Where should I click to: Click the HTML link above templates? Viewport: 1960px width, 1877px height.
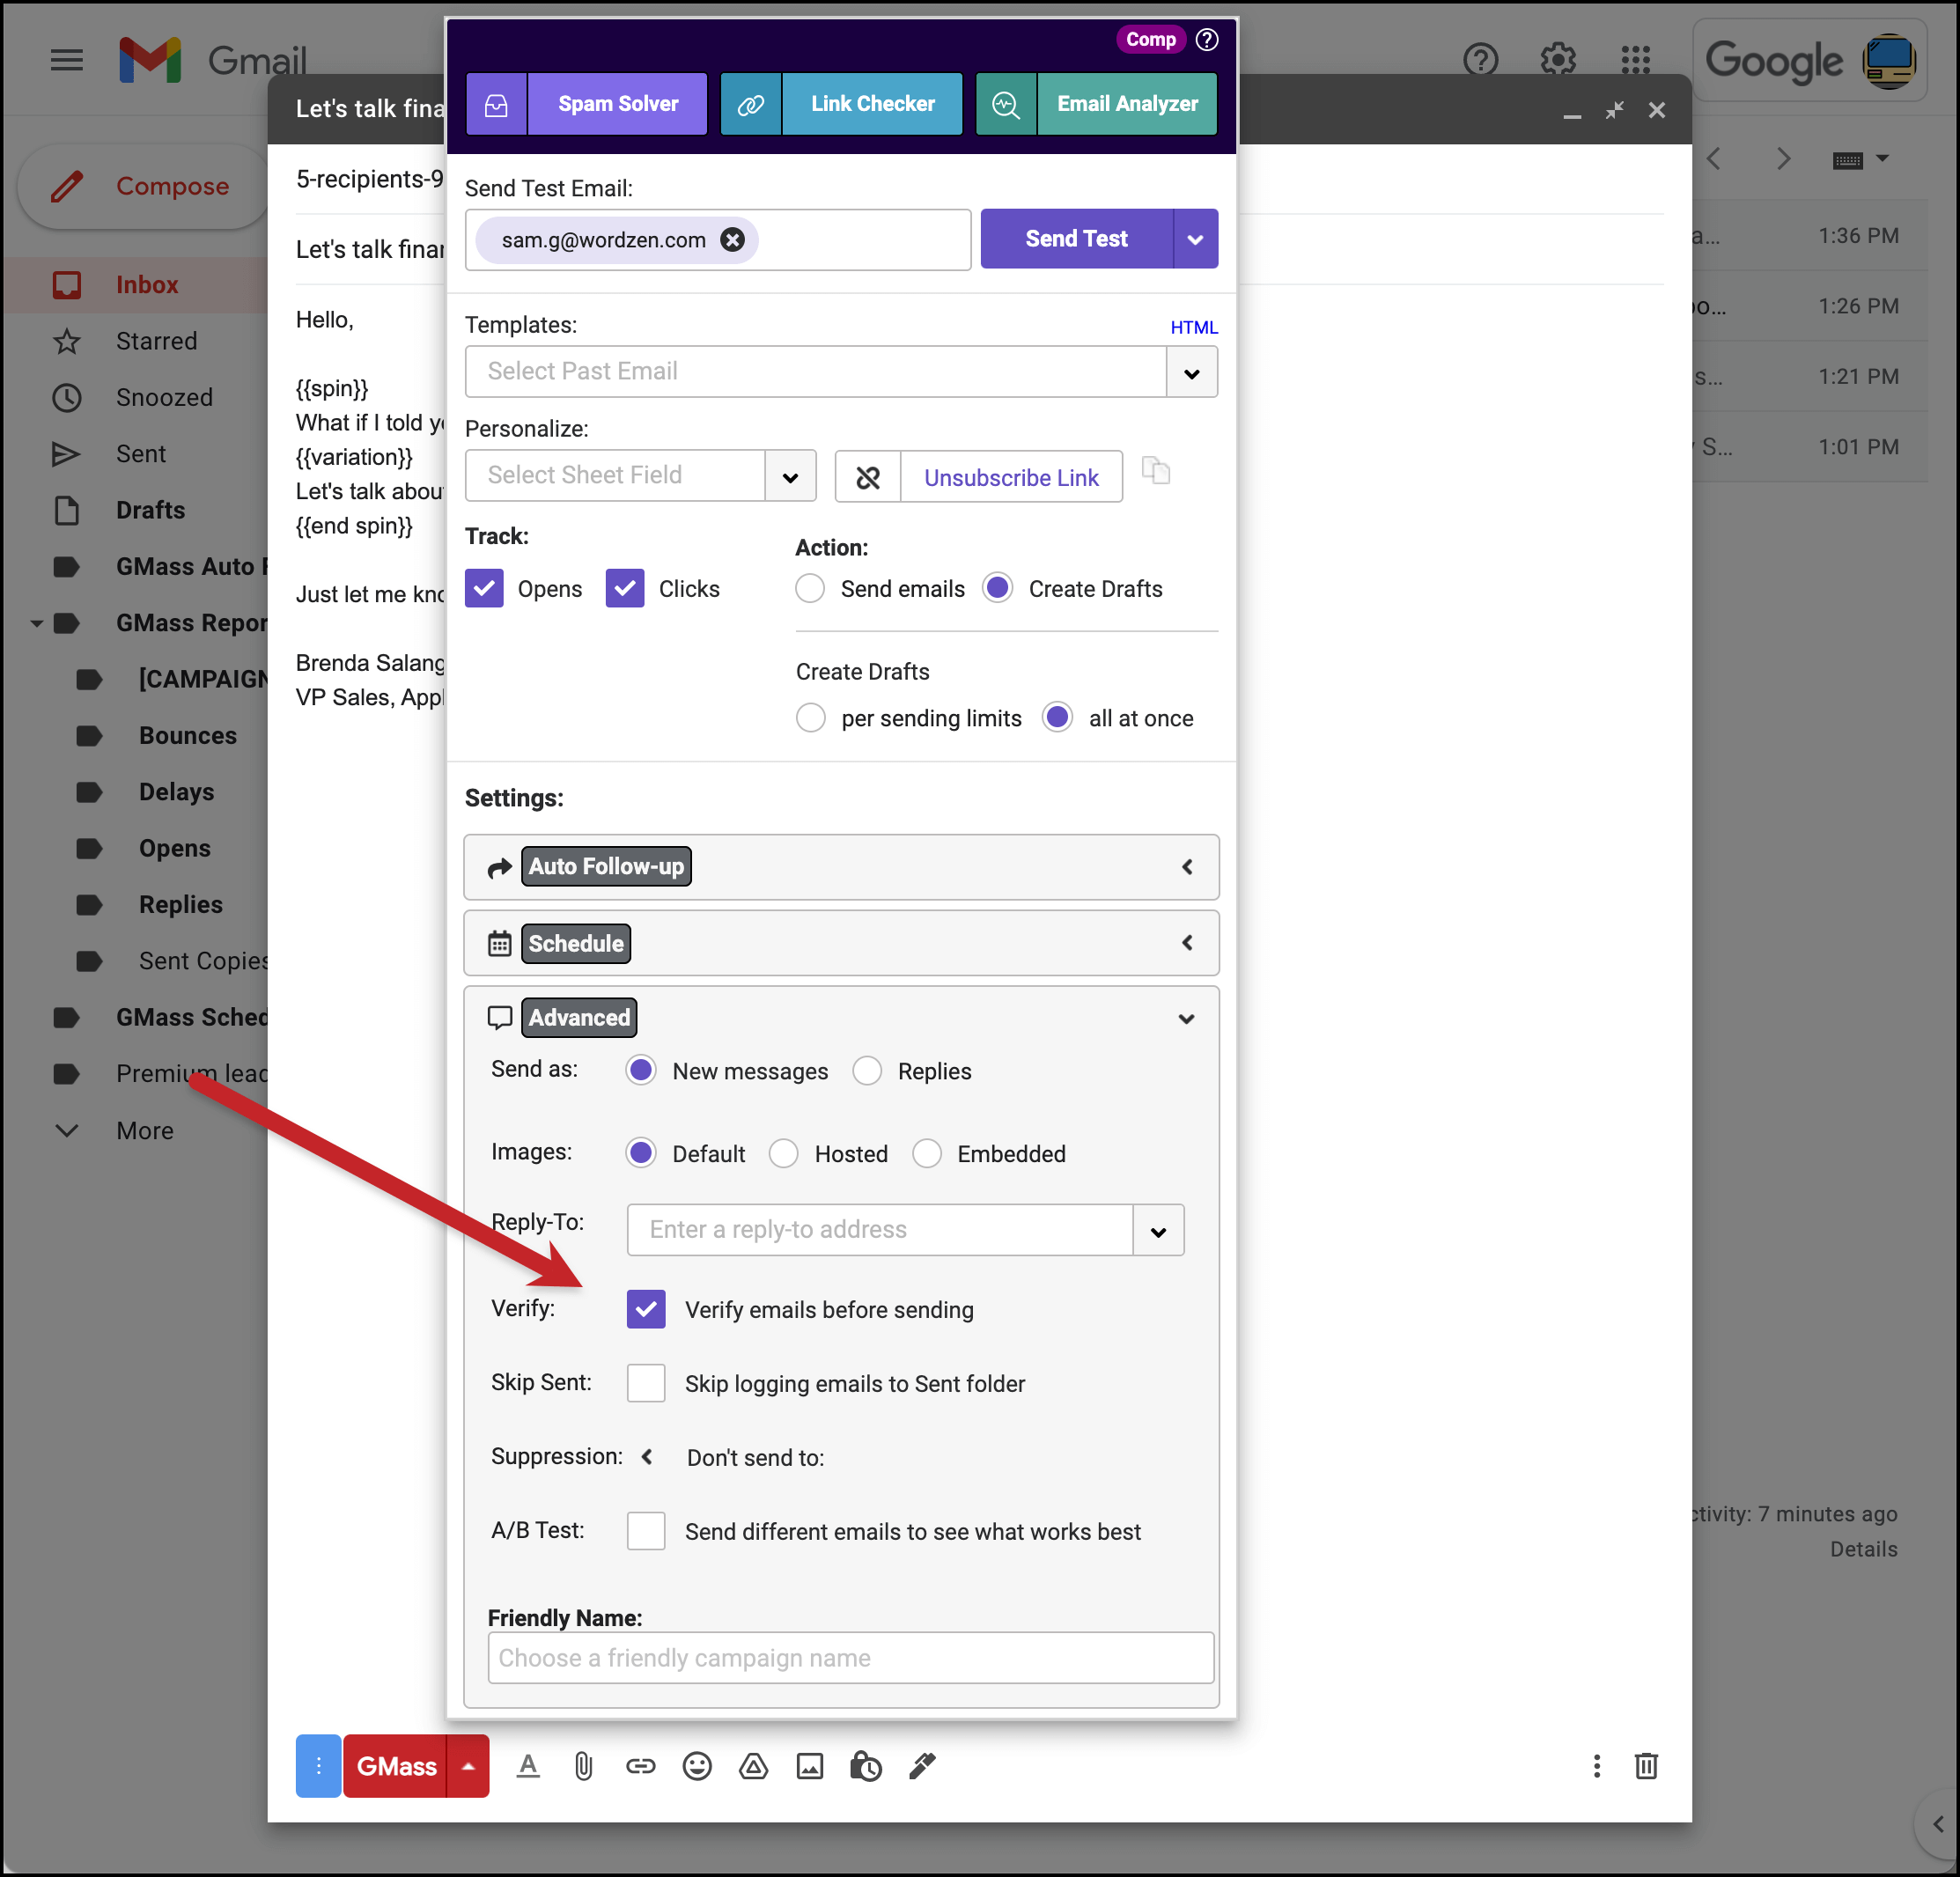pyautogui.click(x=1194, y=327)
